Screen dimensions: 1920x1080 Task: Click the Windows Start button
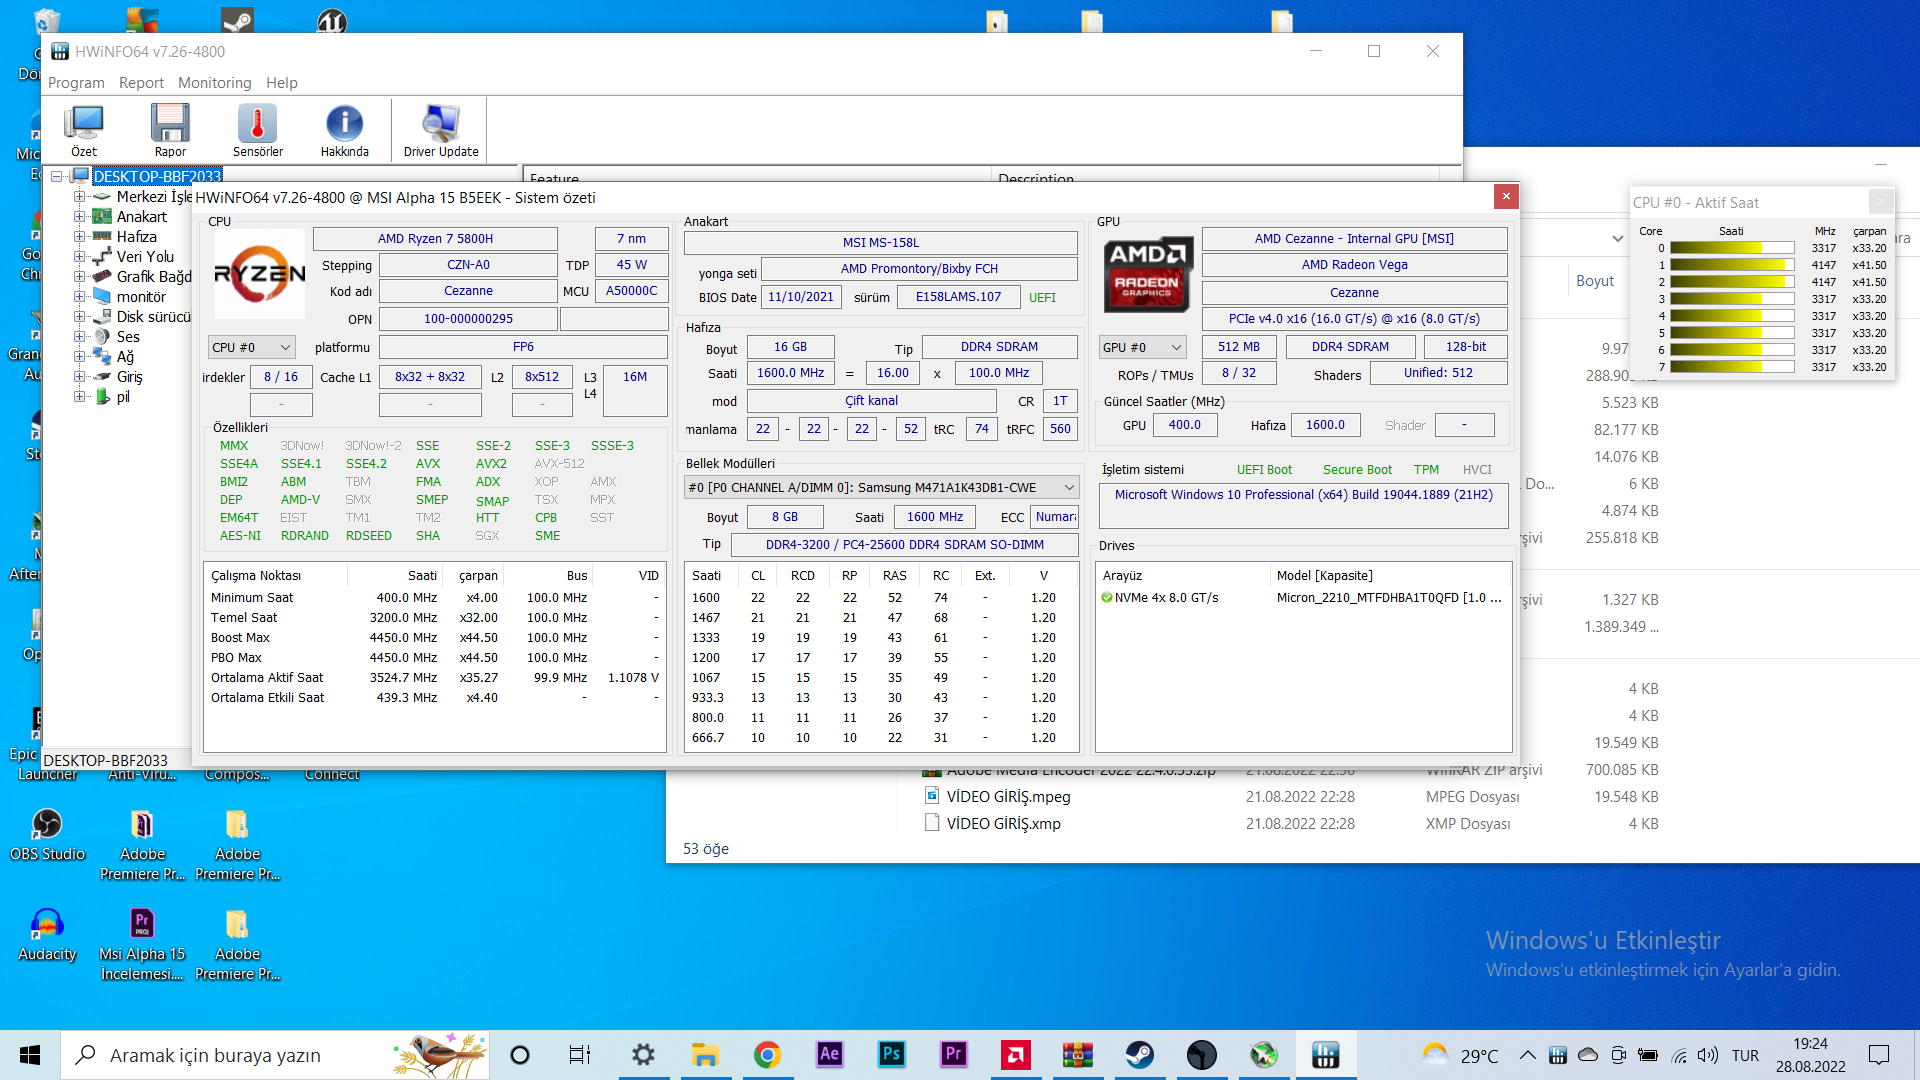pos(30,1055)
